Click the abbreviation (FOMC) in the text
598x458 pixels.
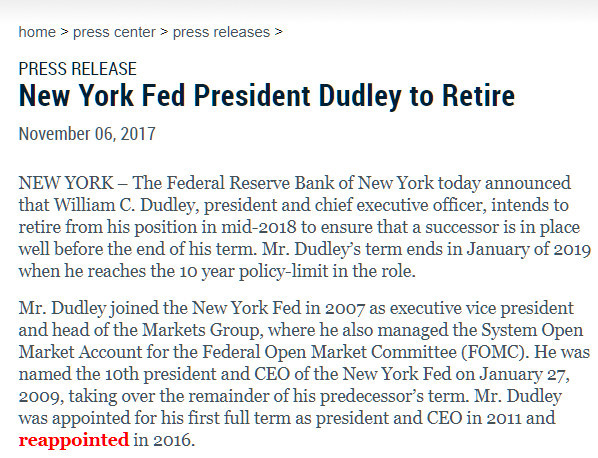coord(494,352)
